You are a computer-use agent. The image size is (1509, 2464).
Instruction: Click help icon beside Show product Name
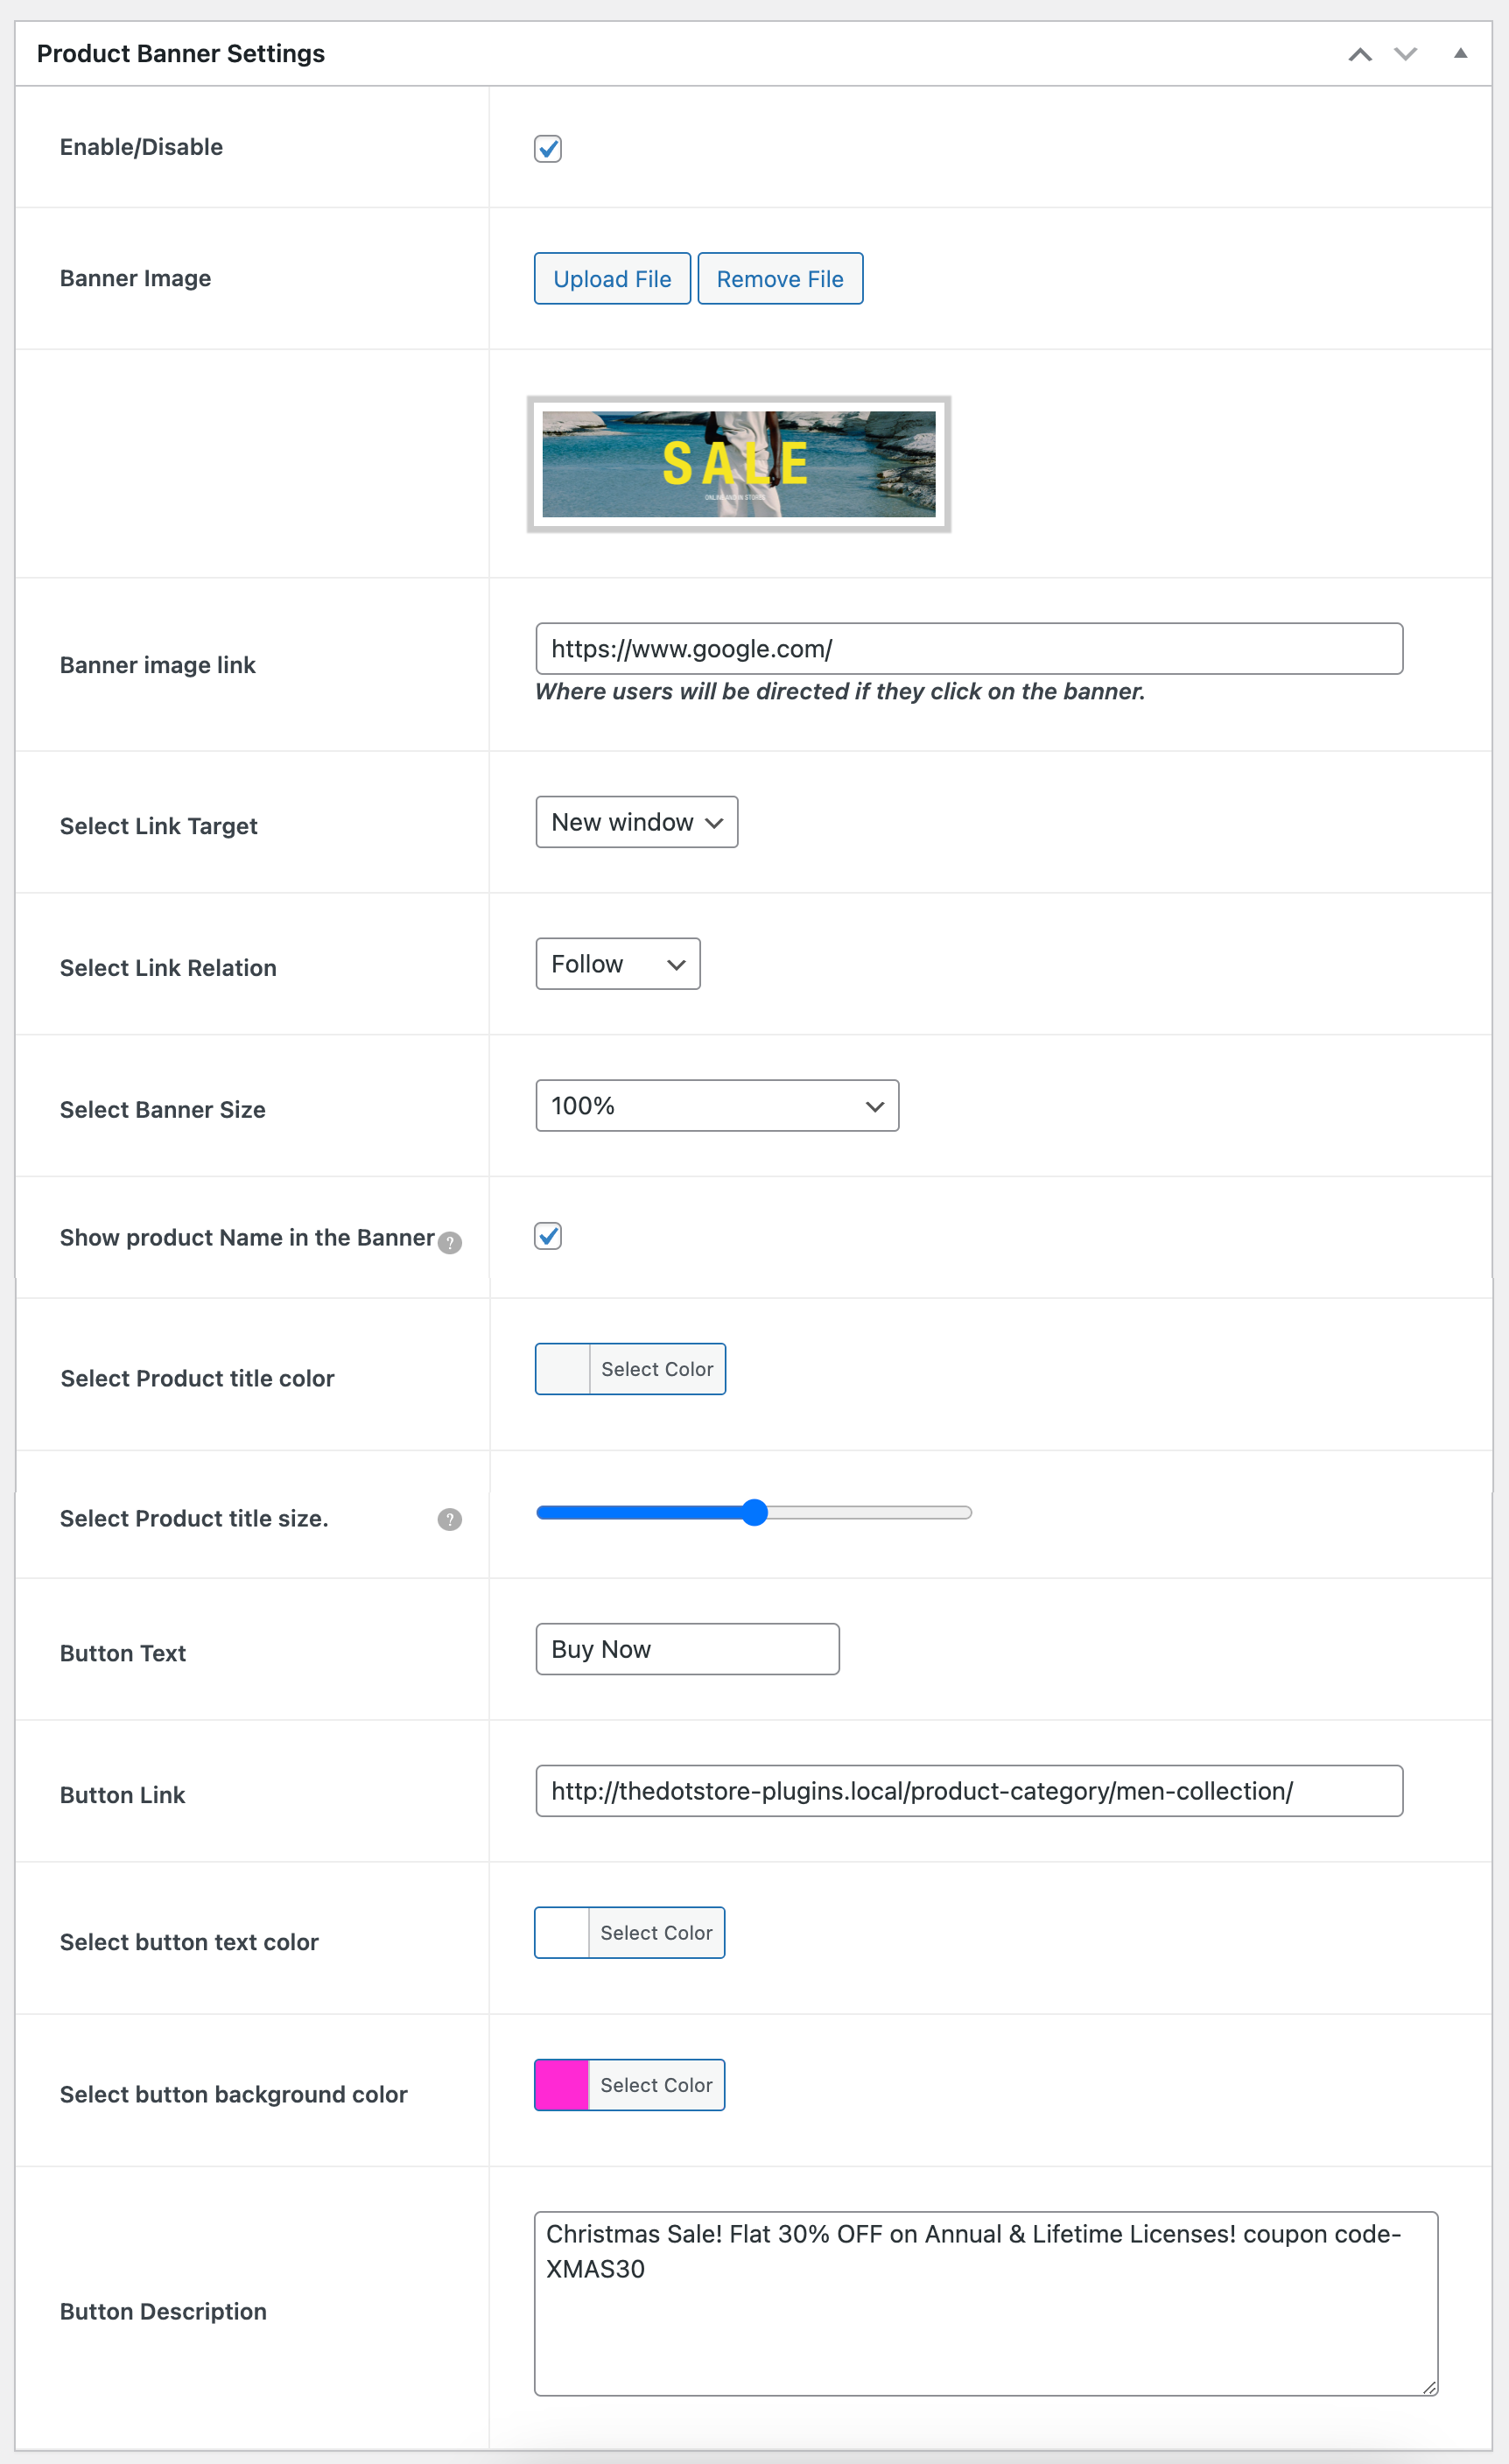(x=450, y=1242)
